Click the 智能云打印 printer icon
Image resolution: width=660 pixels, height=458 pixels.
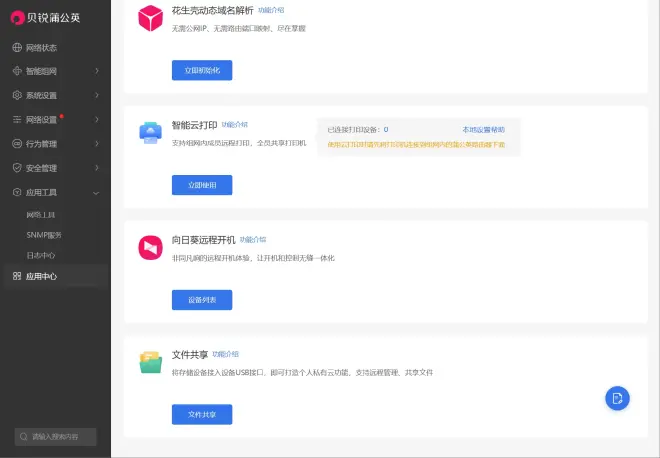(x=150, y=133)
